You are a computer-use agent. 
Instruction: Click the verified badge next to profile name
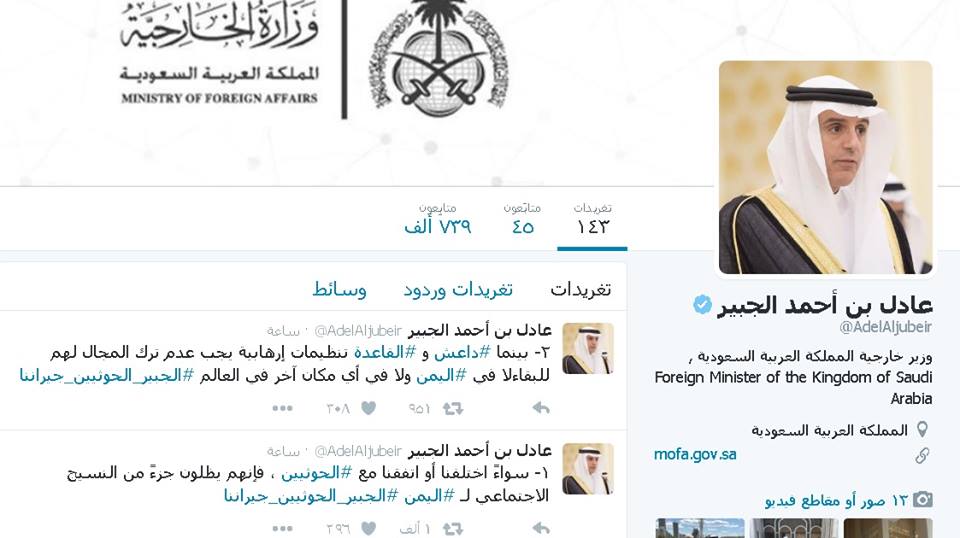click(x=702, y=305)
